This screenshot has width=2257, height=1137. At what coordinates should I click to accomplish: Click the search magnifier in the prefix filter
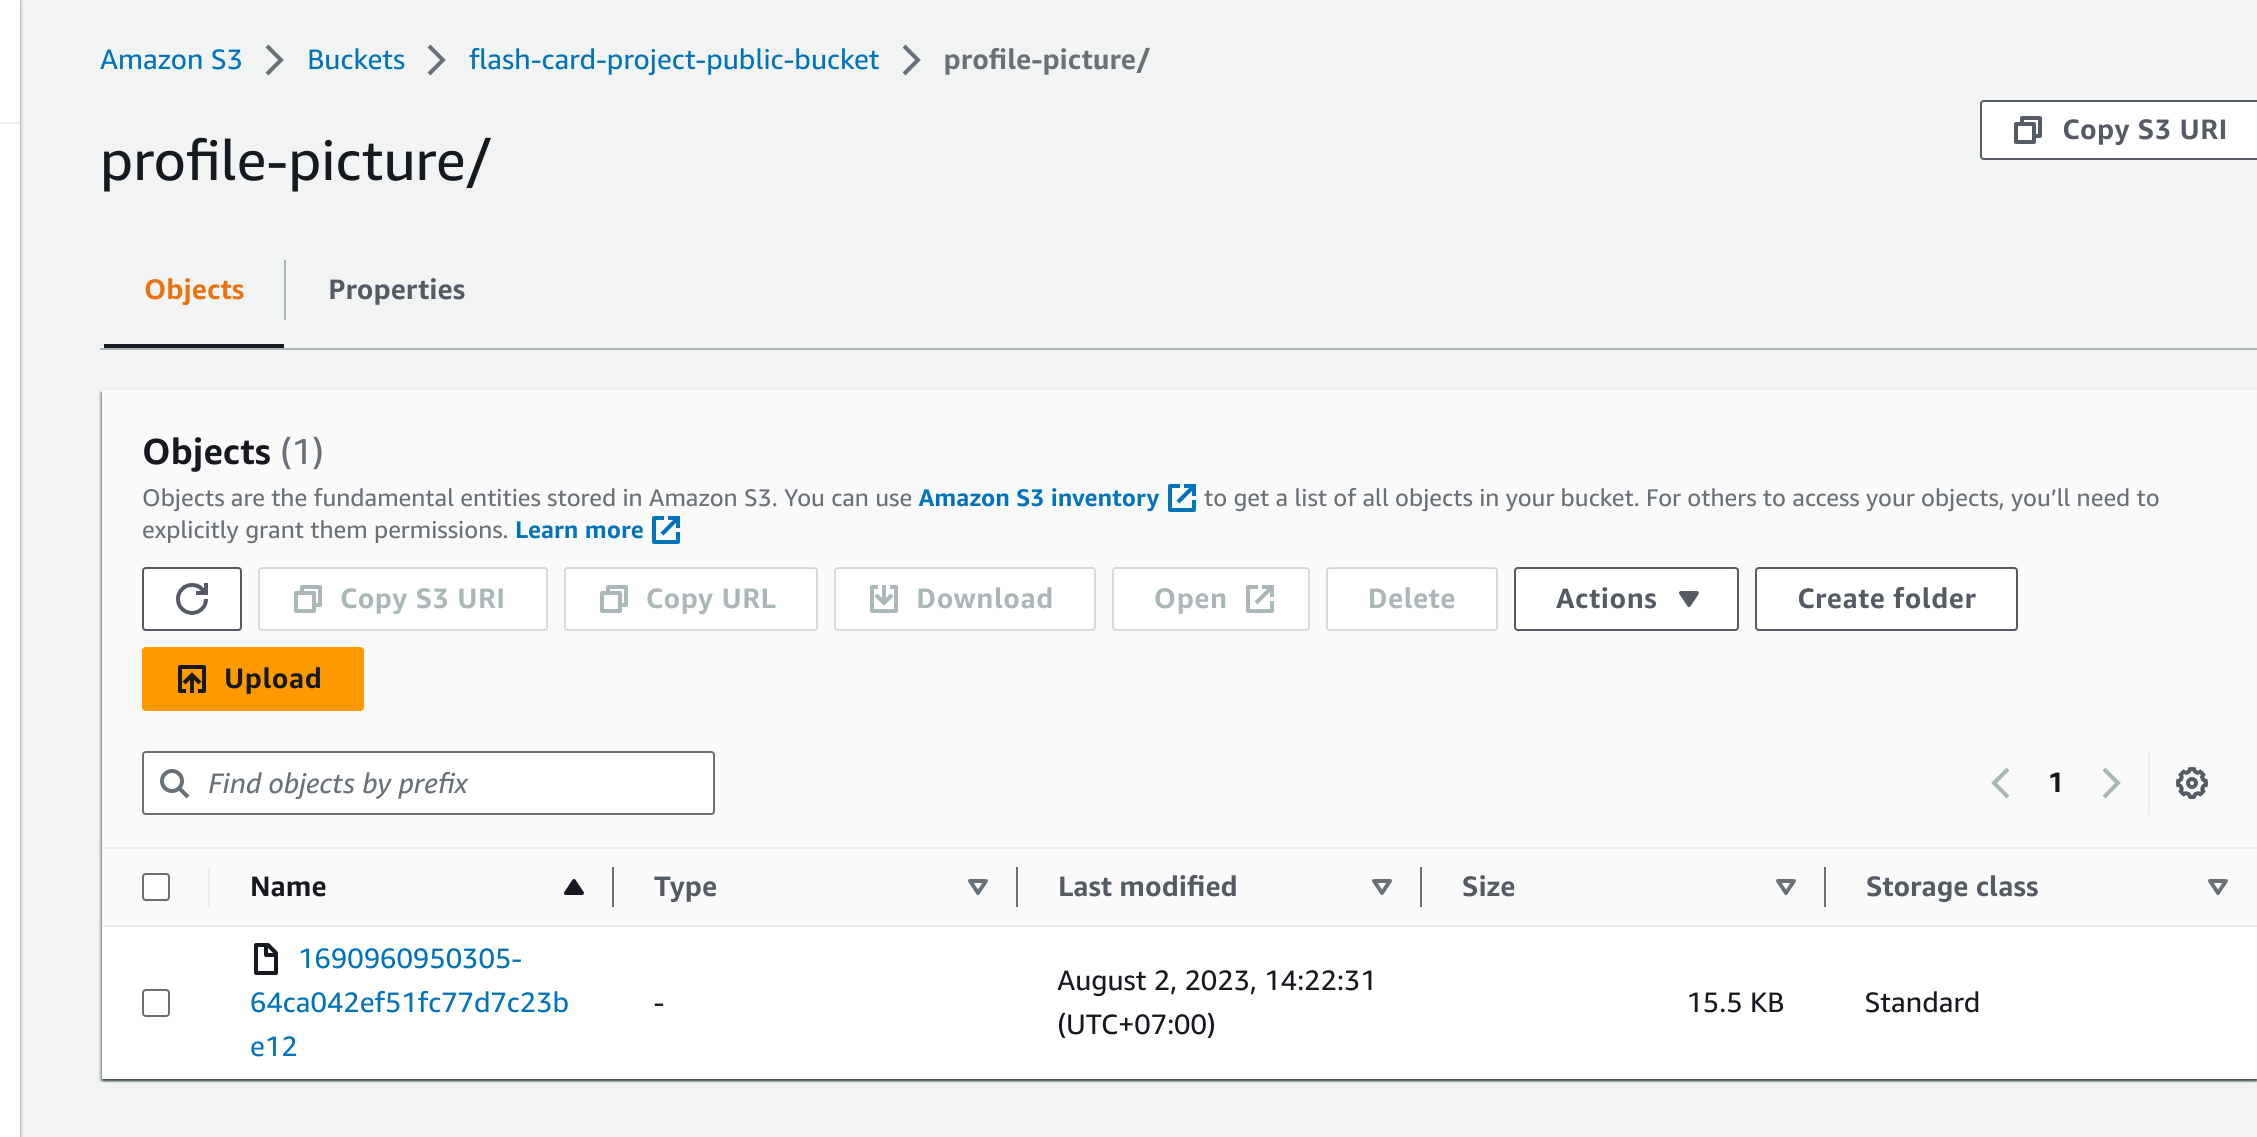pos(175,783)
